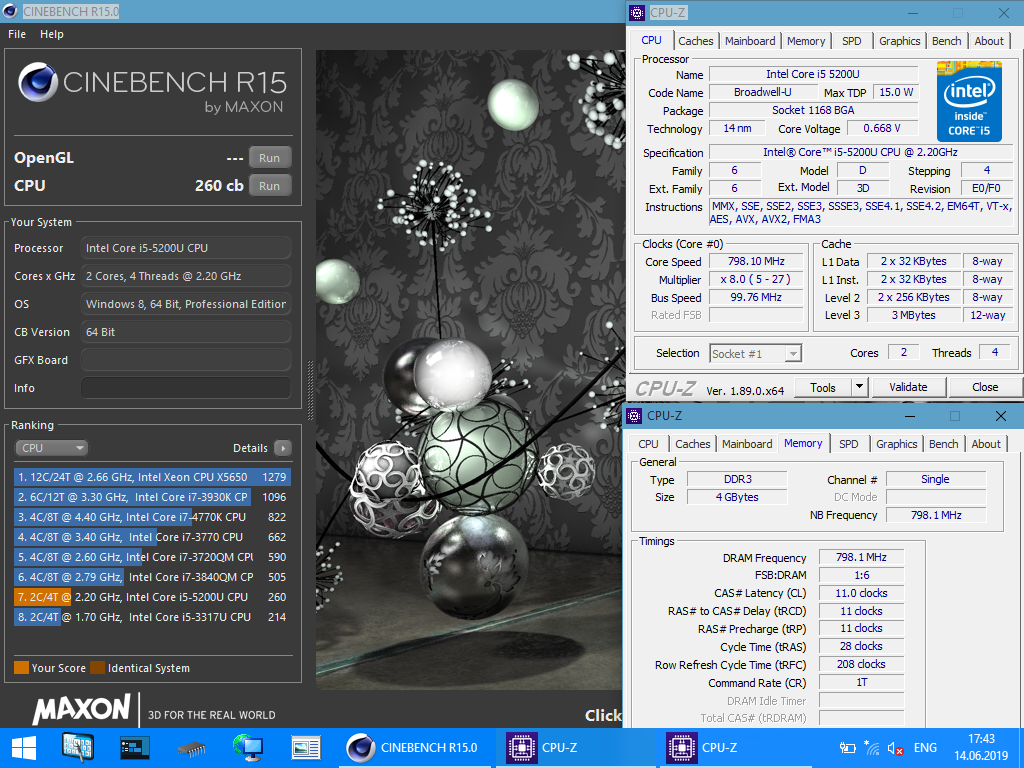Click the Ranking Details arrow button
Screen dimensions: 1024x768
tap(283, 448)
